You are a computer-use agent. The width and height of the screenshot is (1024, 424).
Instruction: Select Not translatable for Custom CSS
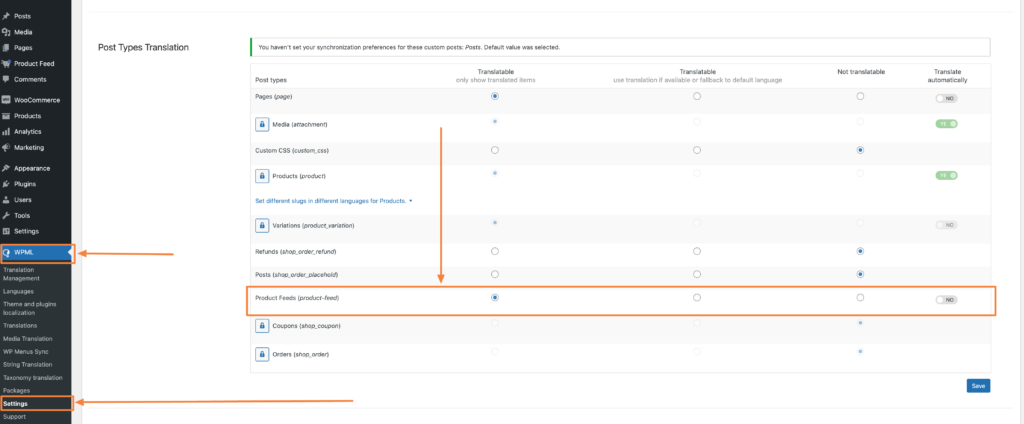pos(860,150)
